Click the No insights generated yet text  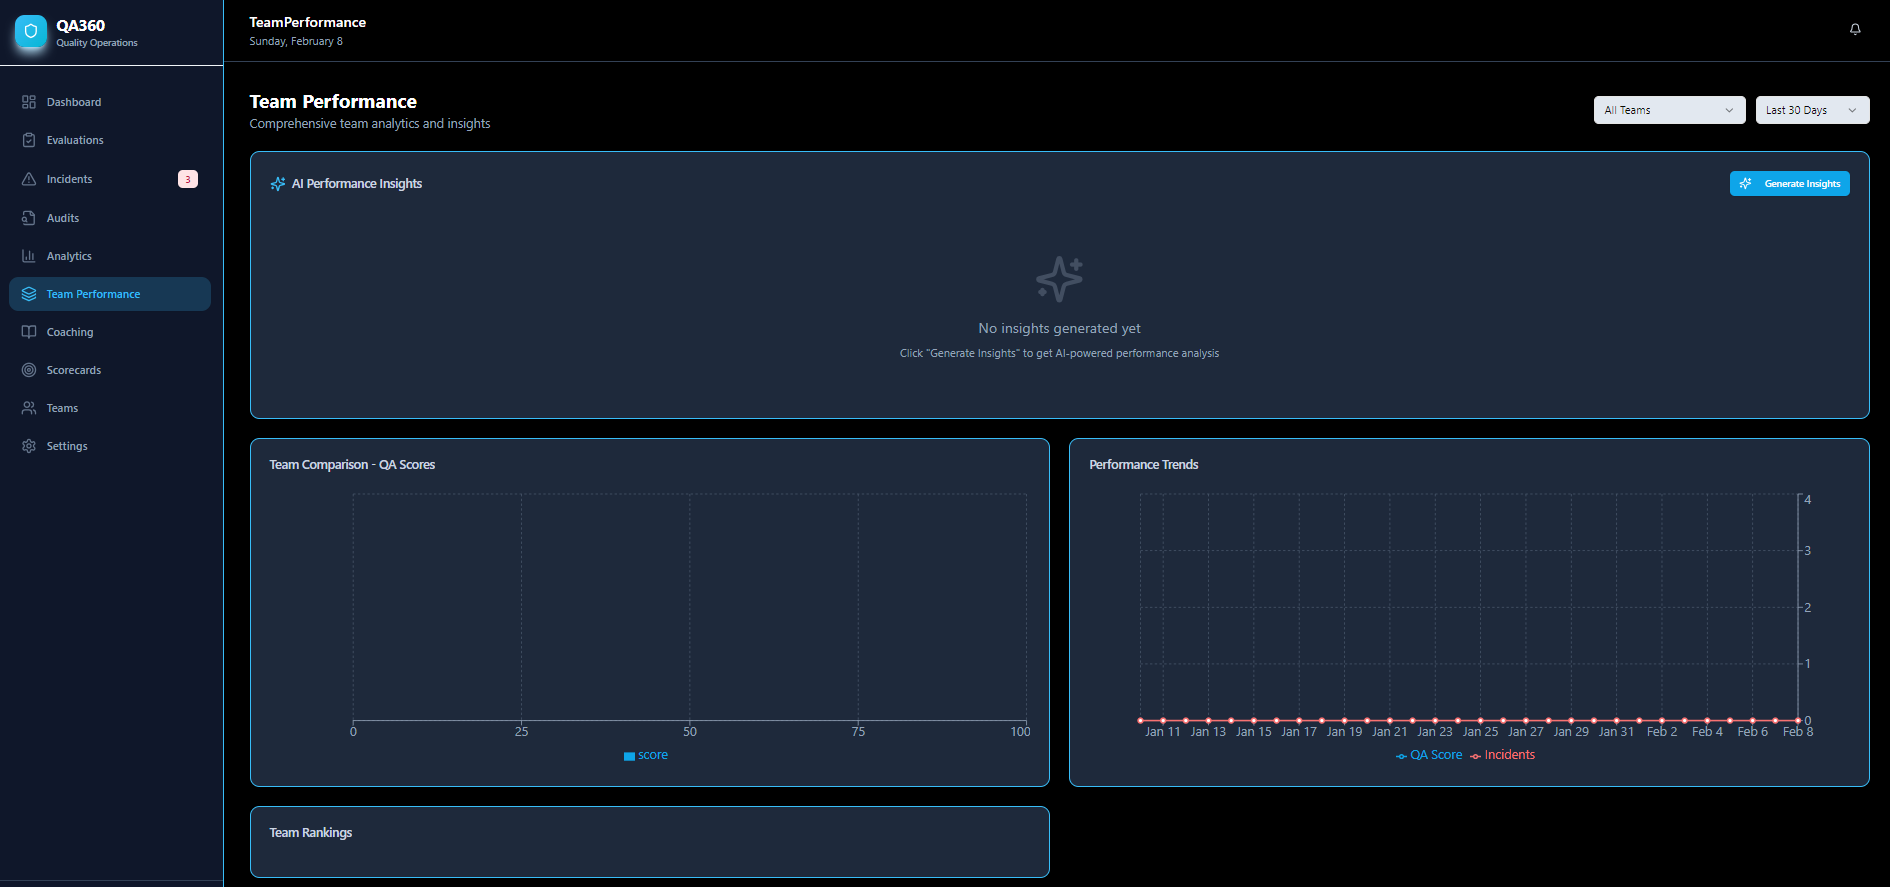coord(1059,328)
